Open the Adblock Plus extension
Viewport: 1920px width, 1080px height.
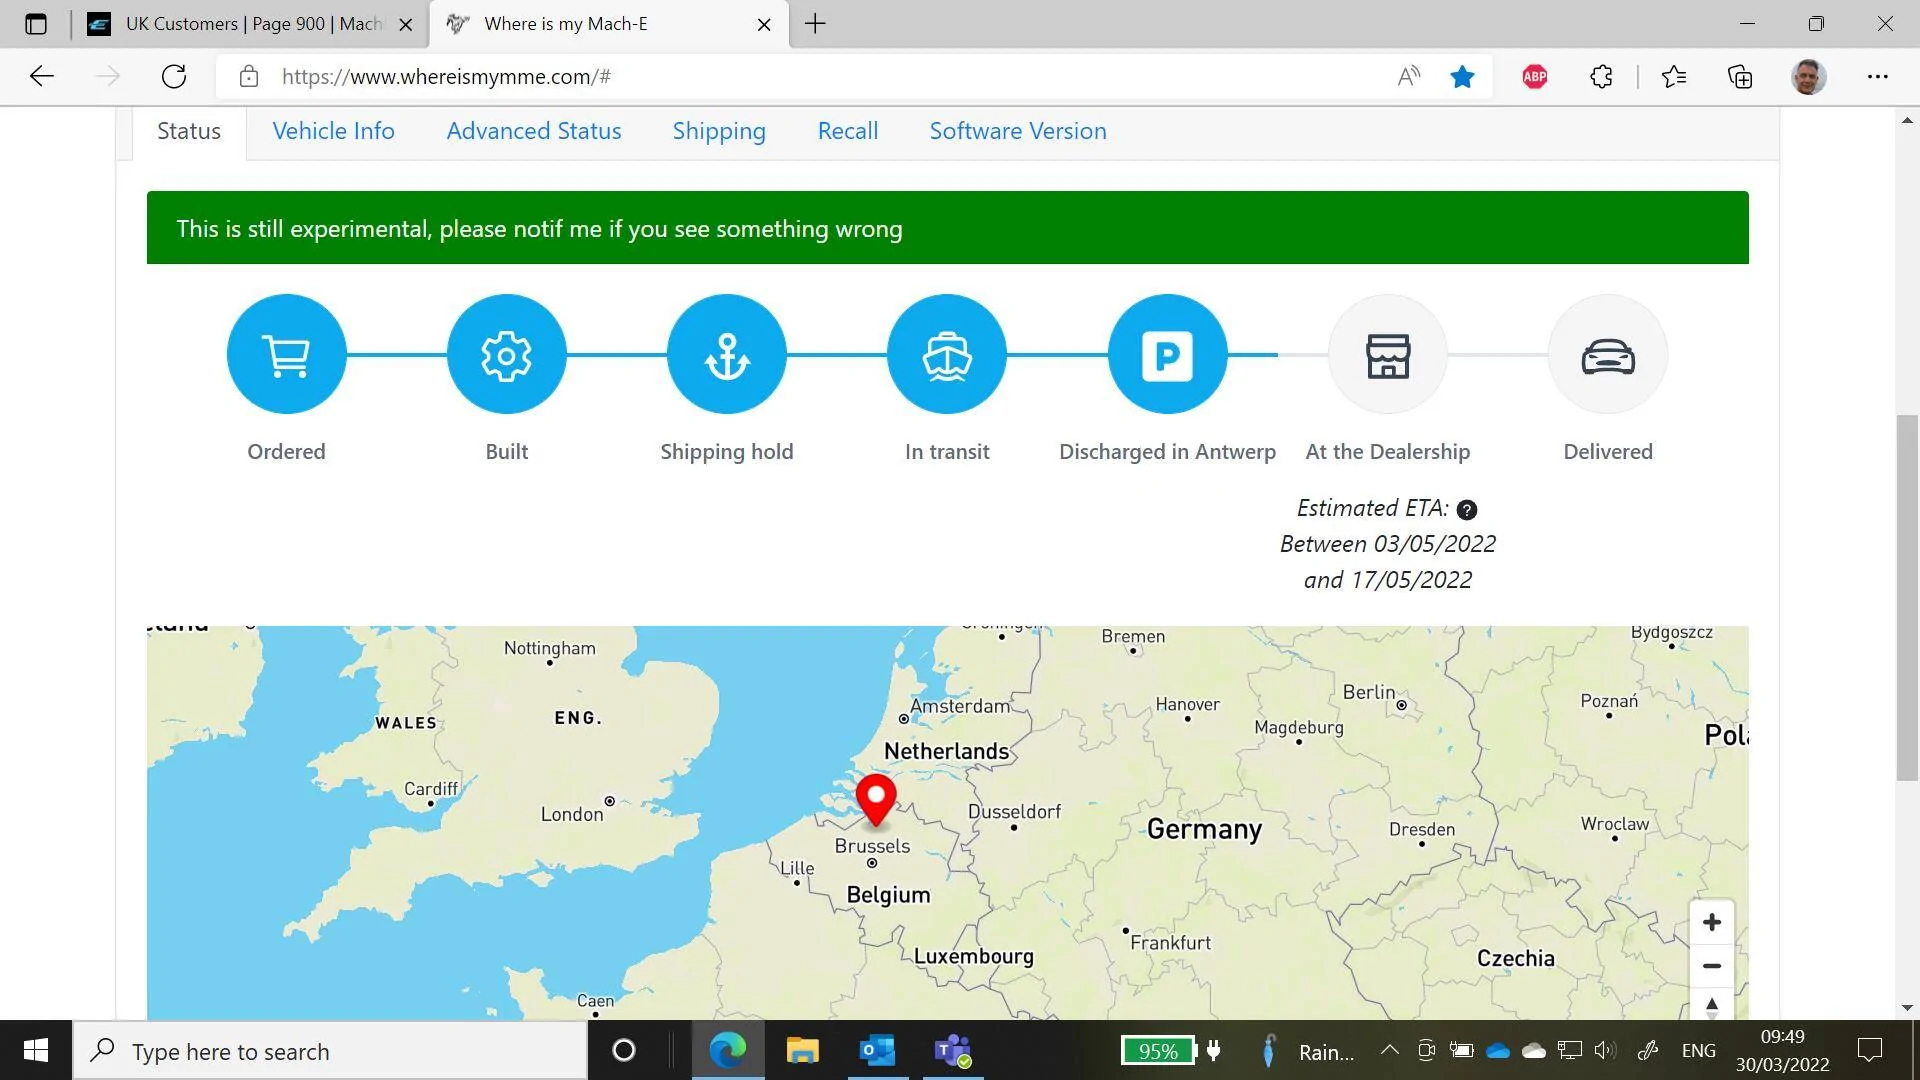click(1535, 76)
